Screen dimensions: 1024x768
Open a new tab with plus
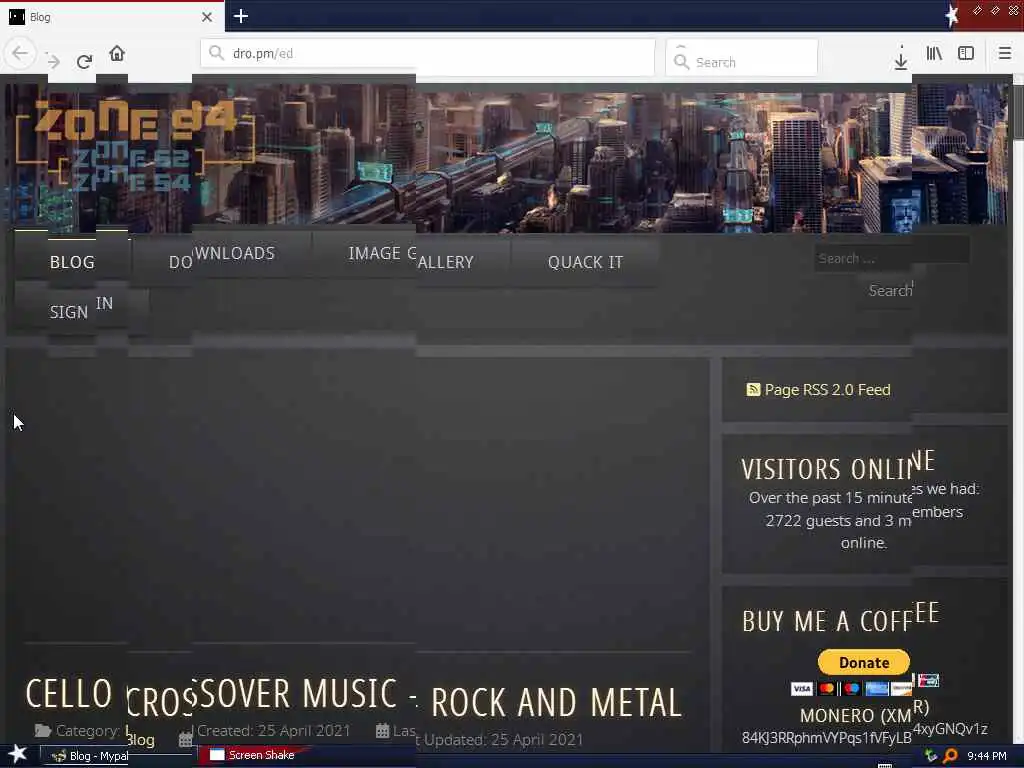(241, 16)
